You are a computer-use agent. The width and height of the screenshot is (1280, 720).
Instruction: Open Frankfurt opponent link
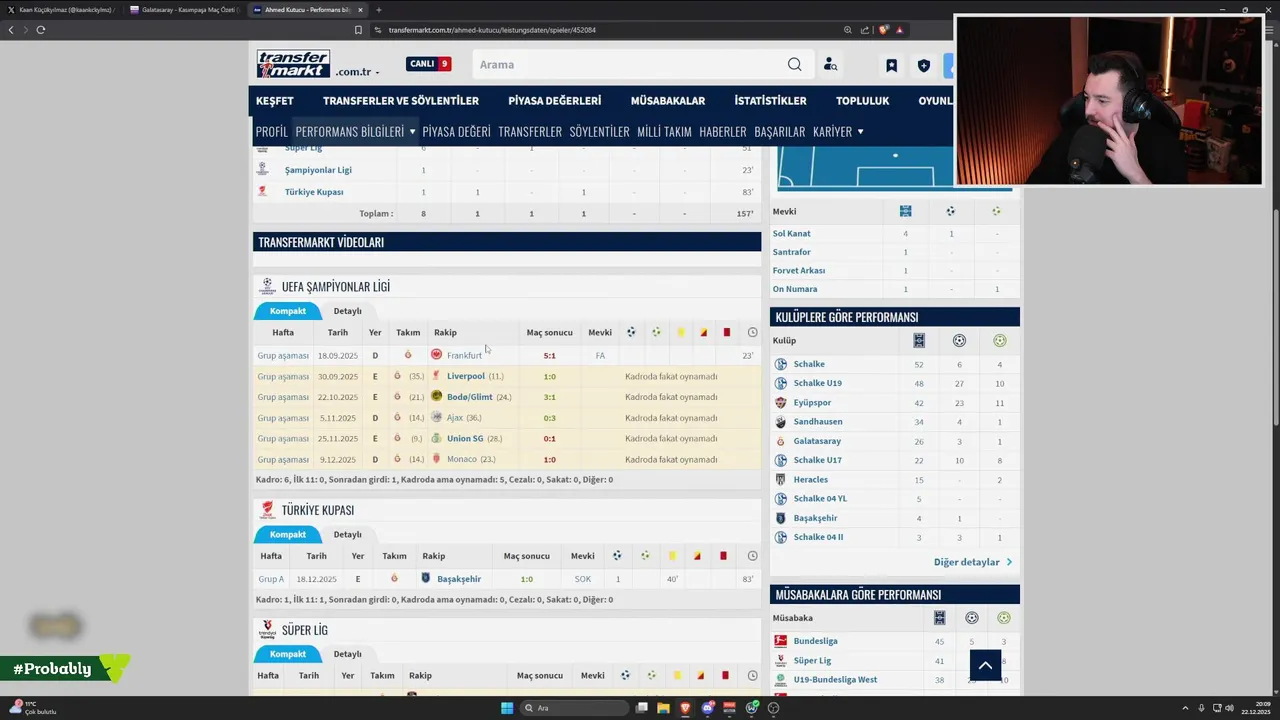coord(464,356)
